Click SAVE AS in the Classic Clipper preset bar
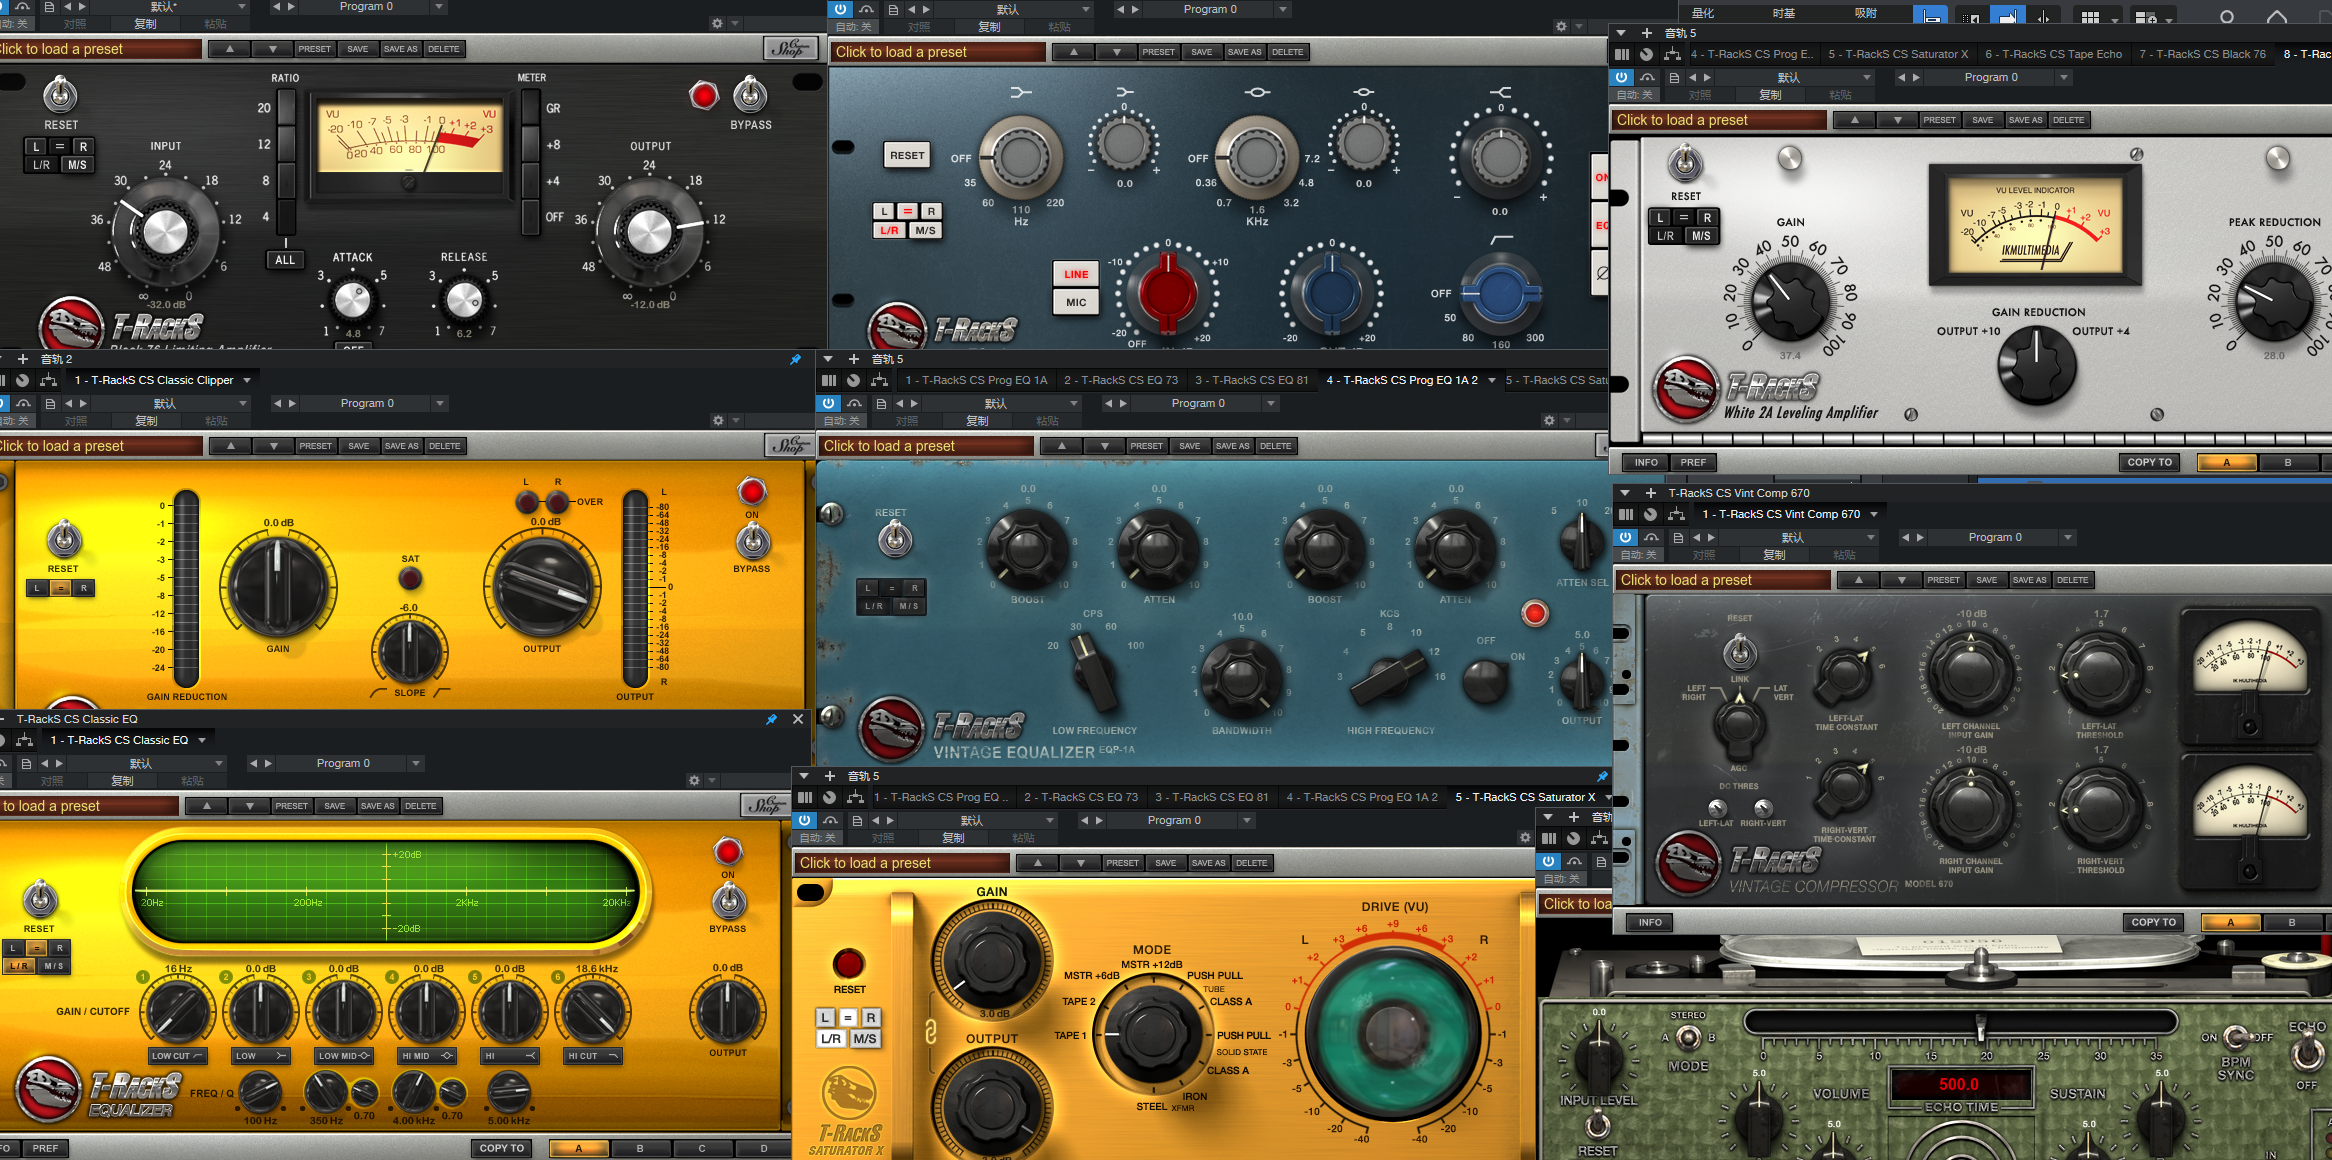Screen dimensions: 2332x1160 point(402,446)
